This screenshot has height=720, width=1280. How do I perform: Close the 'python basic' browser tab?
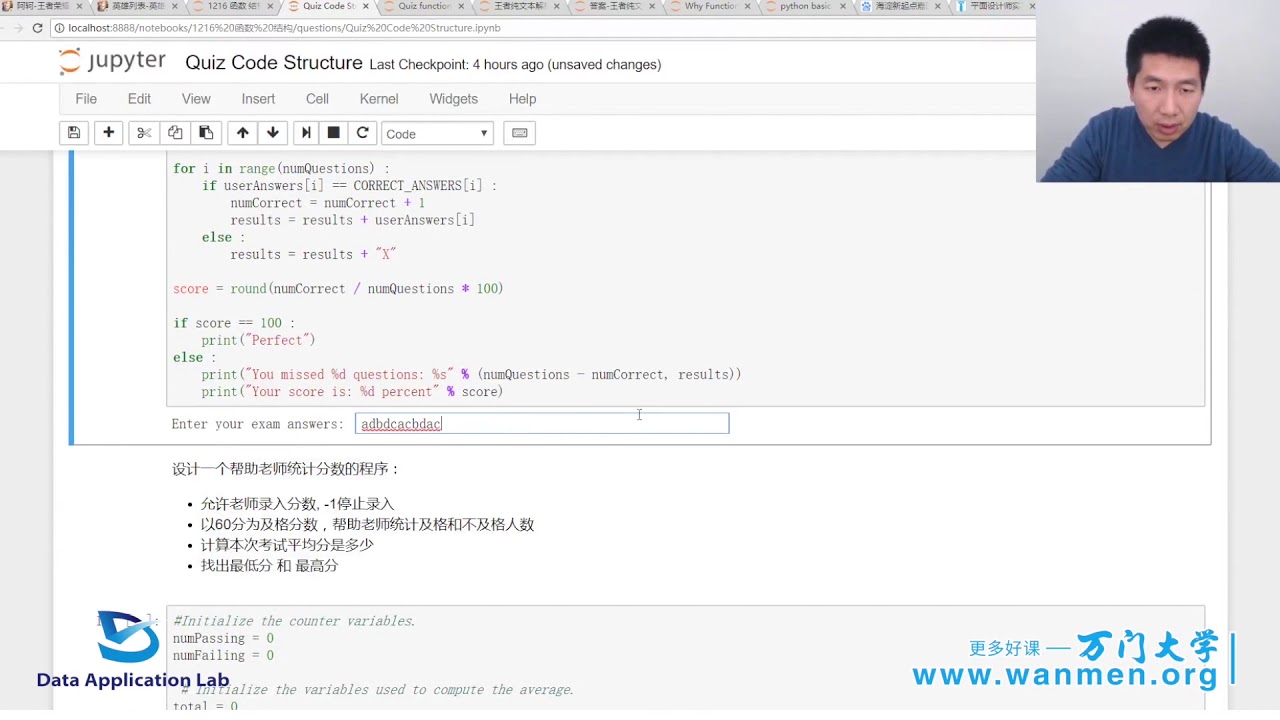842,6
